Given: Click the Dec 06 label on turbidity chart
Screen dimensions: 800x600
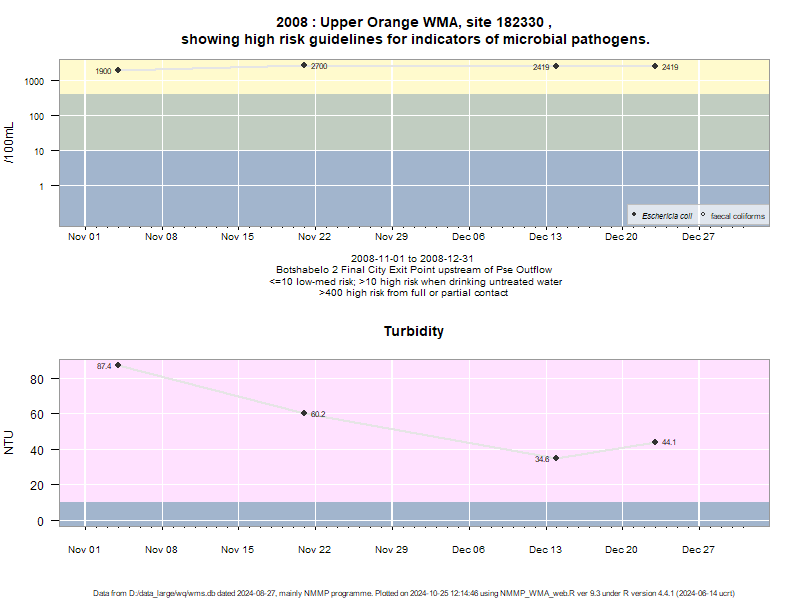Looking at the screenshot, I should (468, 549).
